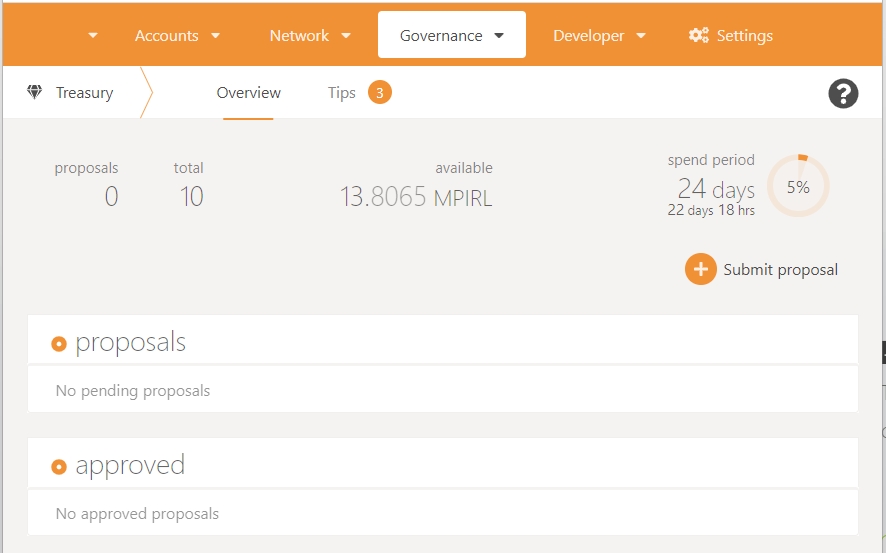Click the No pending proposals row
This screenshot has width=886, height=553.
tap(442, 390)
